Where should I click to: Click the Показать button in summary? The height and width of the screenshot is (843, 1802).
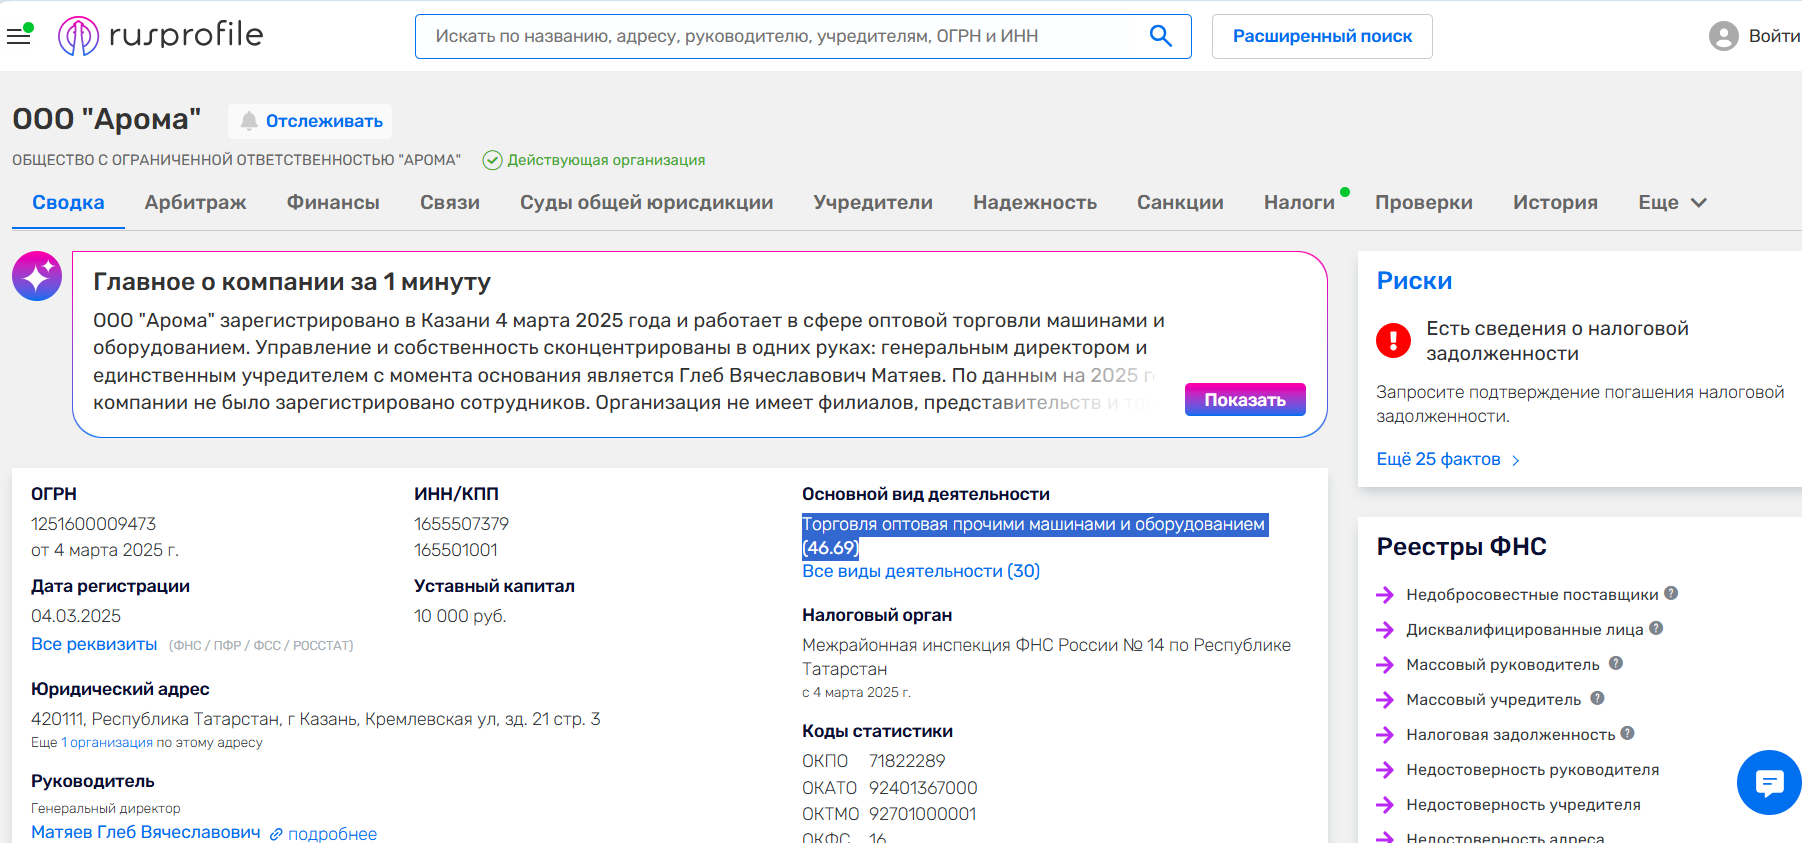tap(1245, 400)
